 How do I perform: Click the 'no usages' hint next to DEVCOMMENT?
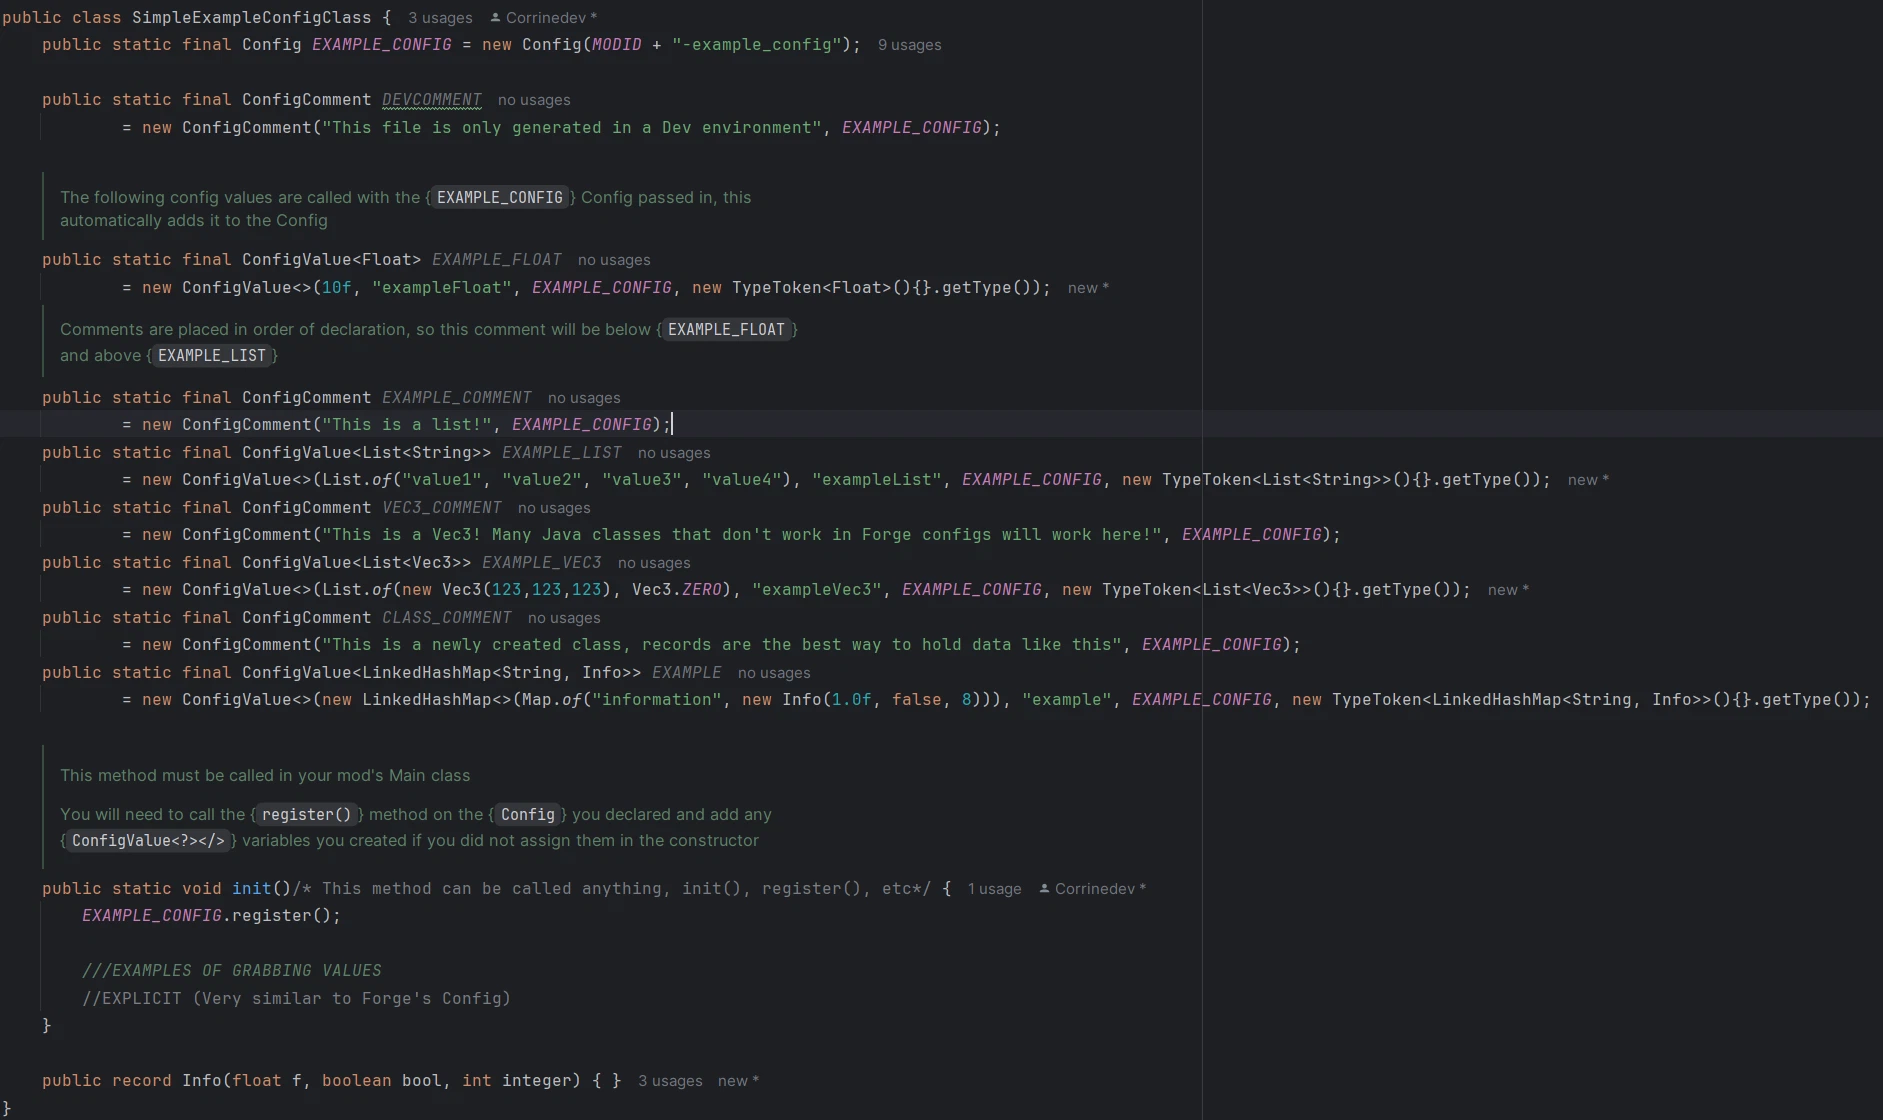[x=534, y=100]
